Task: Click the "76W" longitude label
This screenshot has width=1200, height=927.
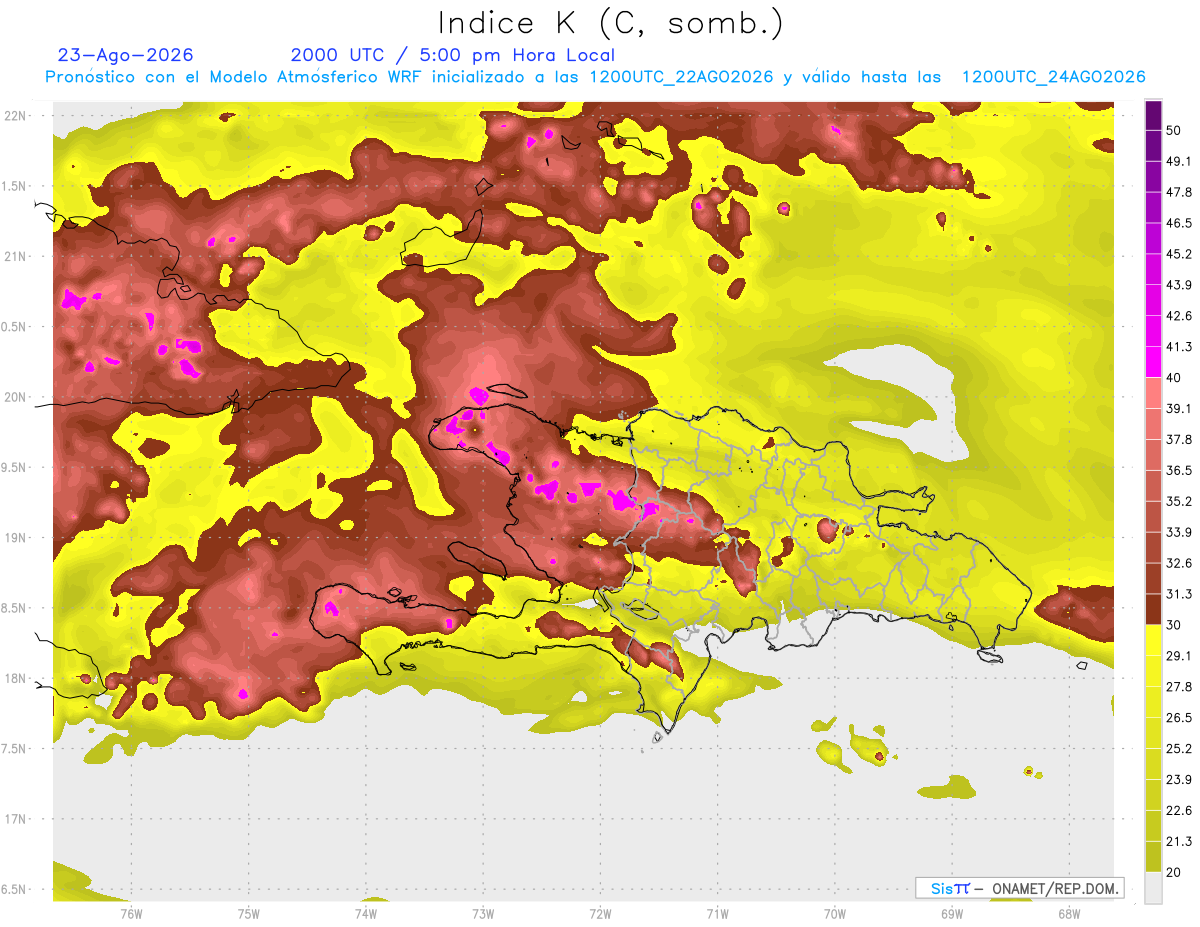Action: point(131,913)
